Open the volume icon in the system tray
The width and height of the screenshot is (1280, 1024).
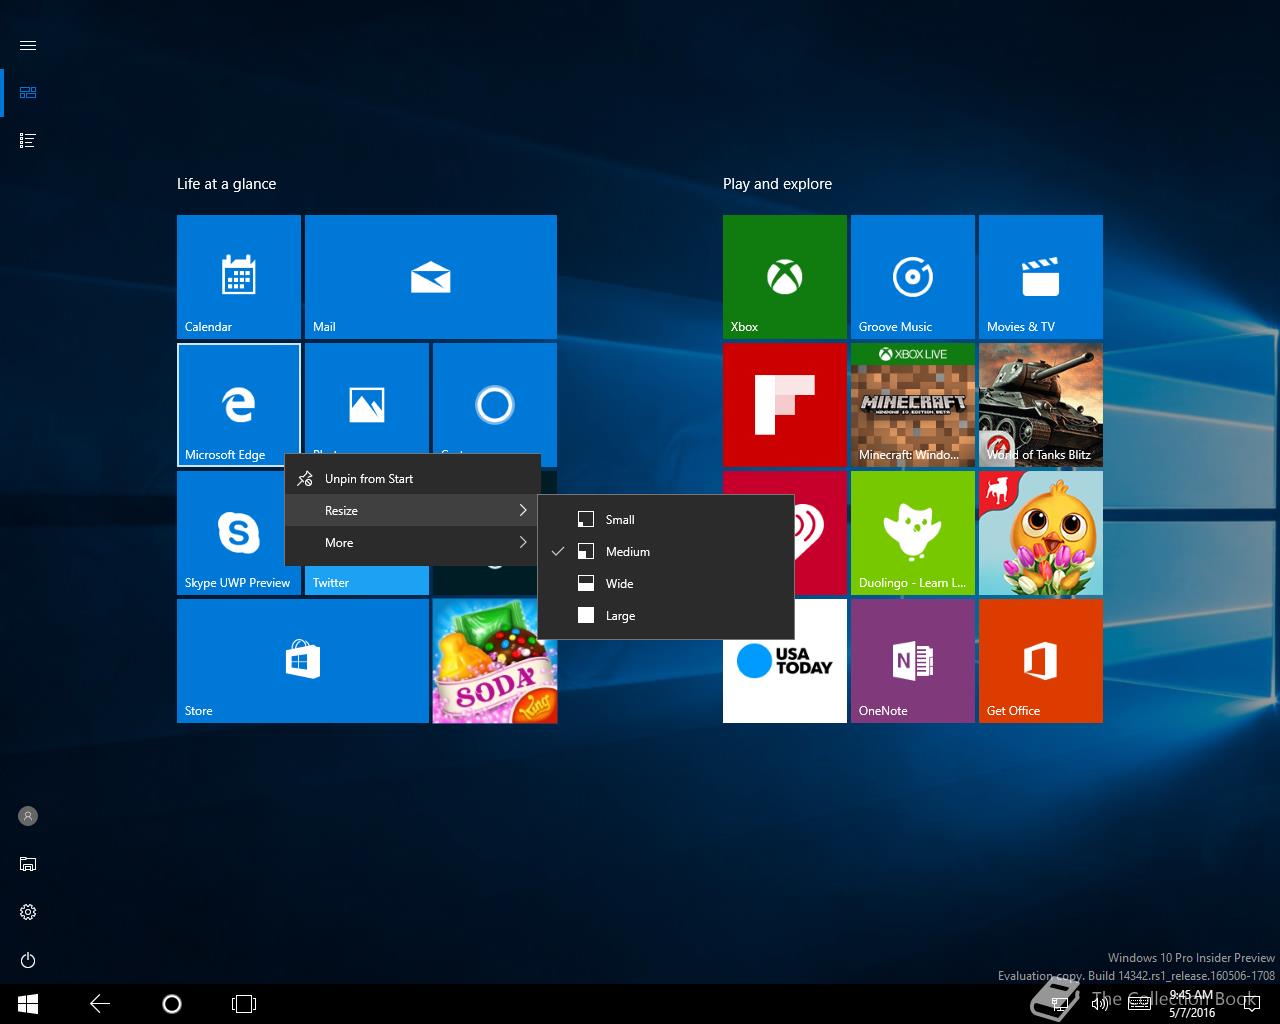point(1099,1004)
